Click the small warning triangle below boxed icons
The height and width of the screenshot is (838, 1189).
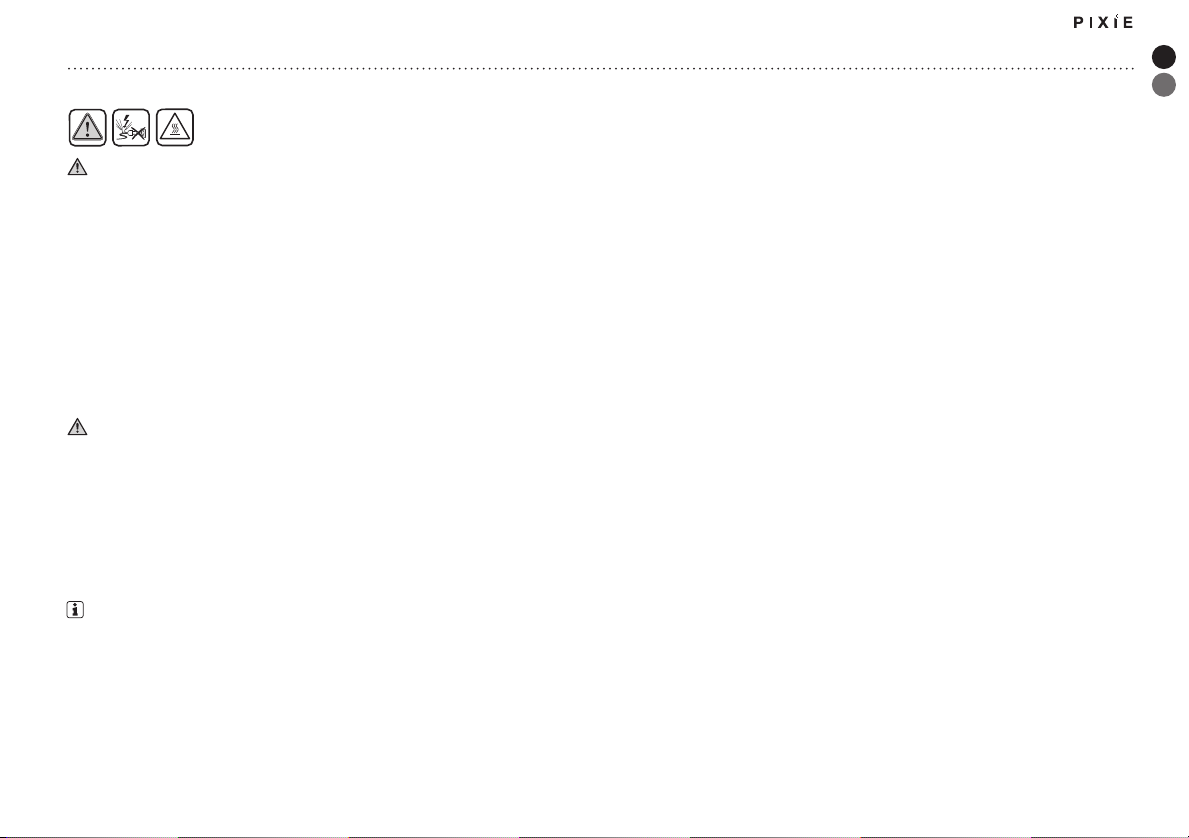pyautogui.click(x=77, y=167)
